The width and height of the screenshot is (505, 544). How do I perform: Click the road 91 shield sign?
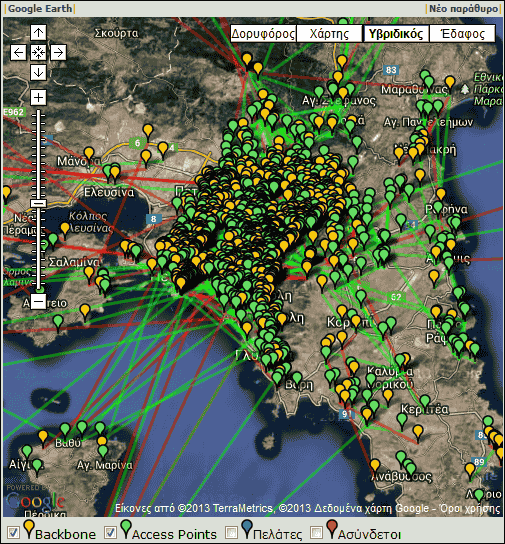346,414
